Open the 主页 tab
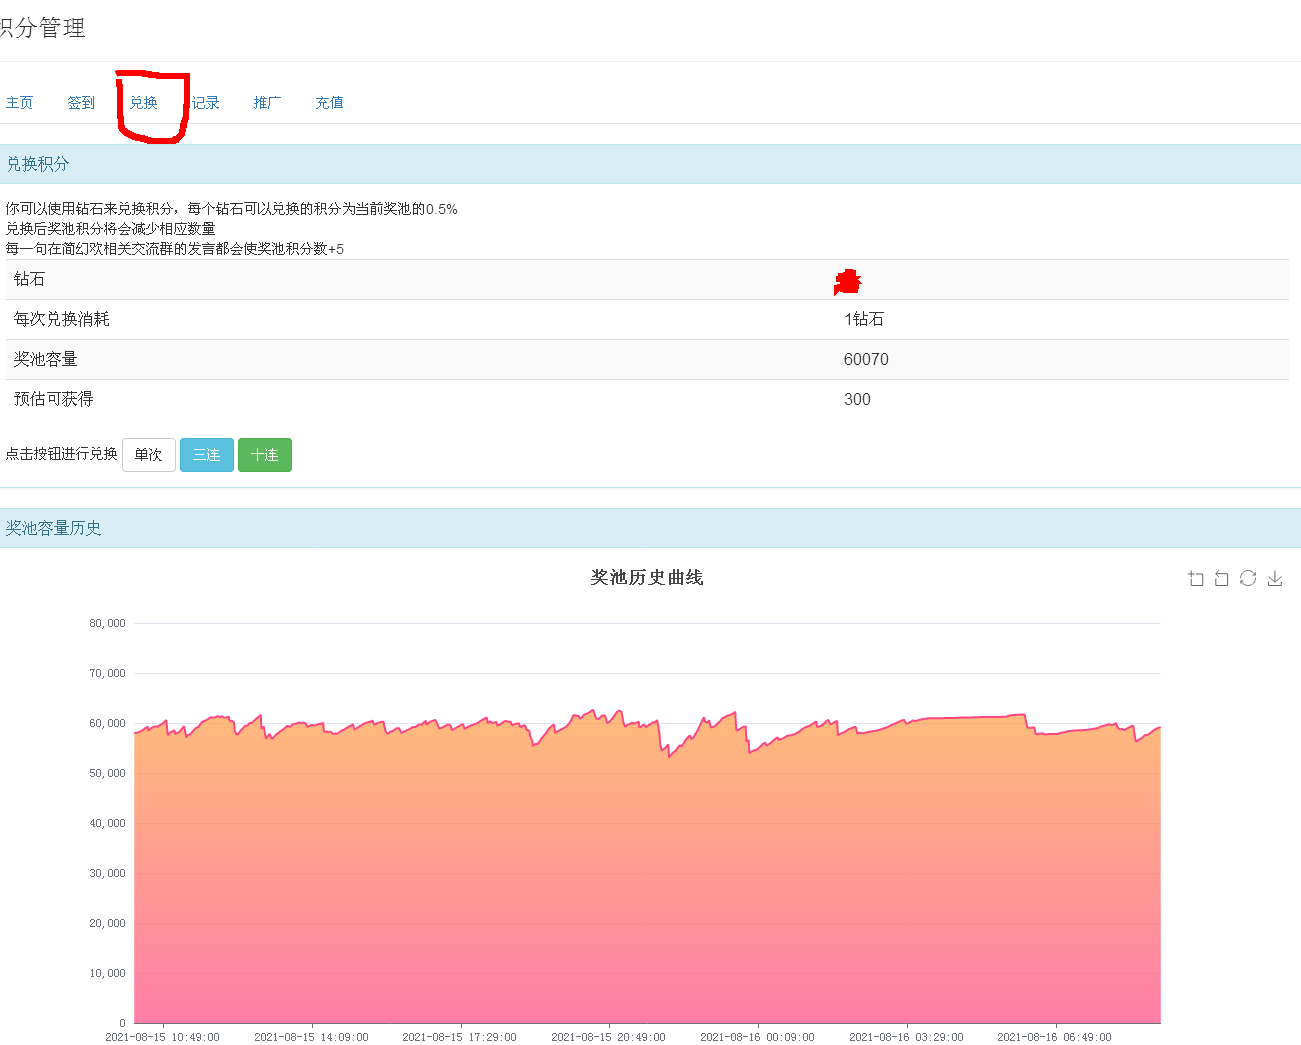 tap(19, 102)
